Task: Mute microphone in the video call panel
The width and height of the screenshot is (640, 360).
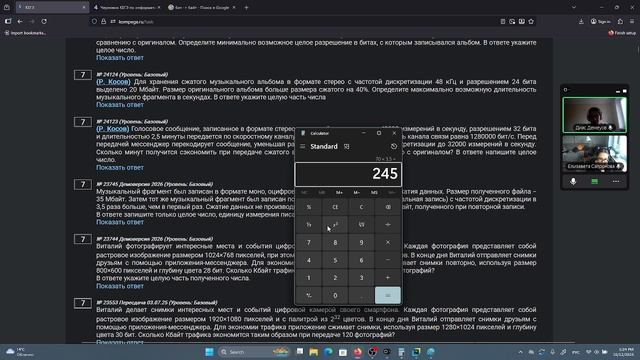Action: coord(573,181)
